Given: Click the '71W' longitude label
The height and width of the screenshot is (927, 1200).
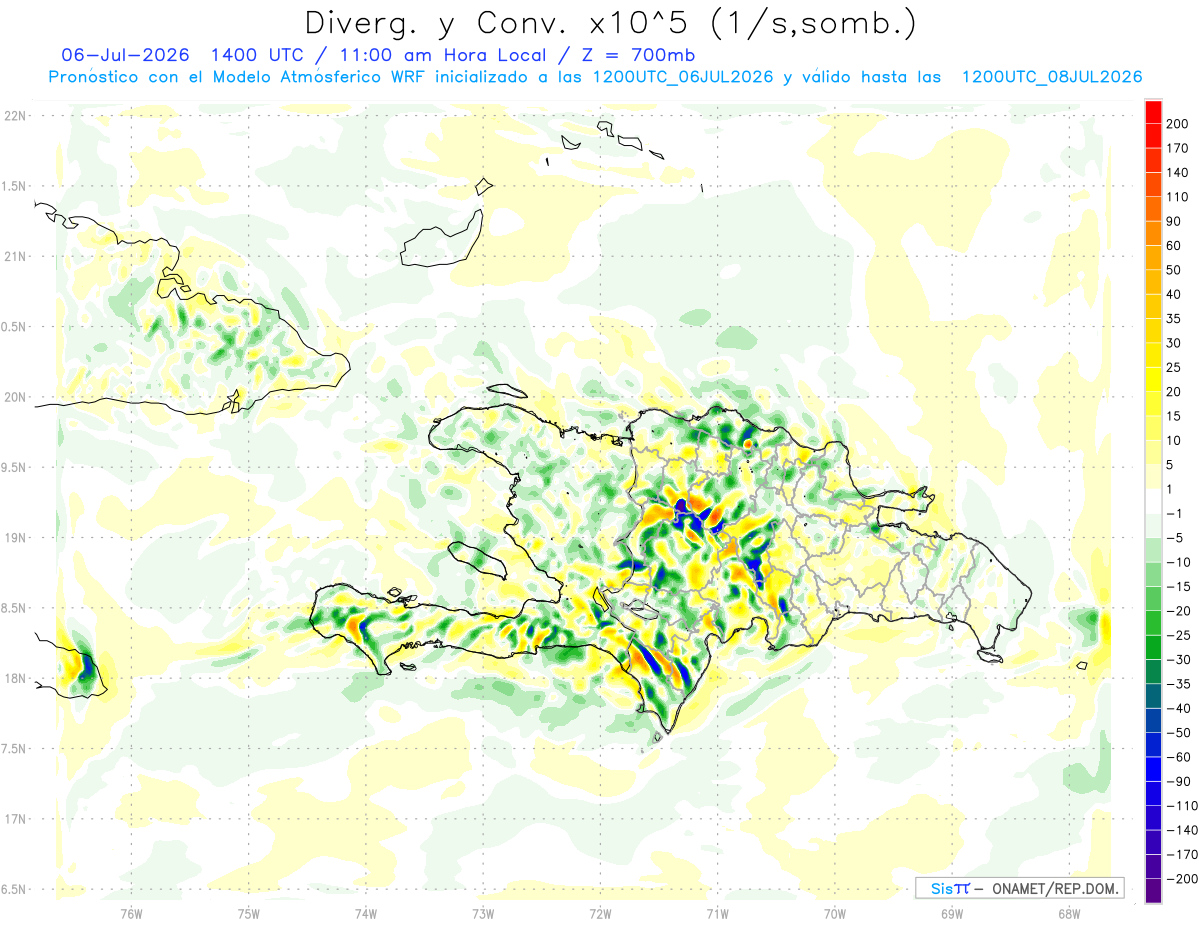Looking at the screenshot, I should [717, 912].
